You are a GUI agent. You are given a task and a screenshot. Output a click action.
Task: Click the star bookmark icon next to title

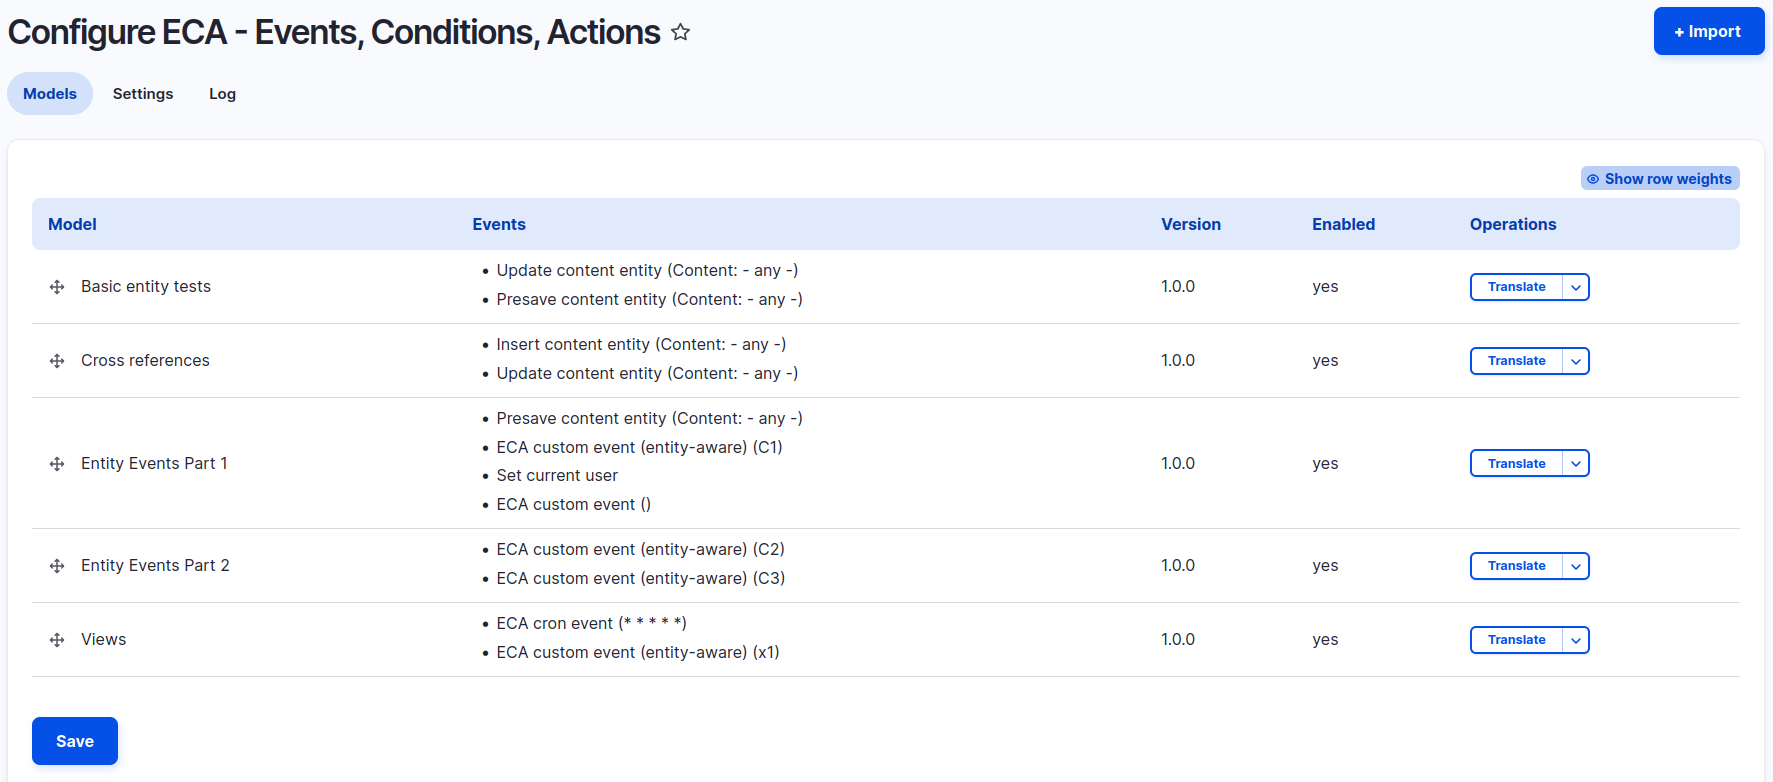[680, 32]
